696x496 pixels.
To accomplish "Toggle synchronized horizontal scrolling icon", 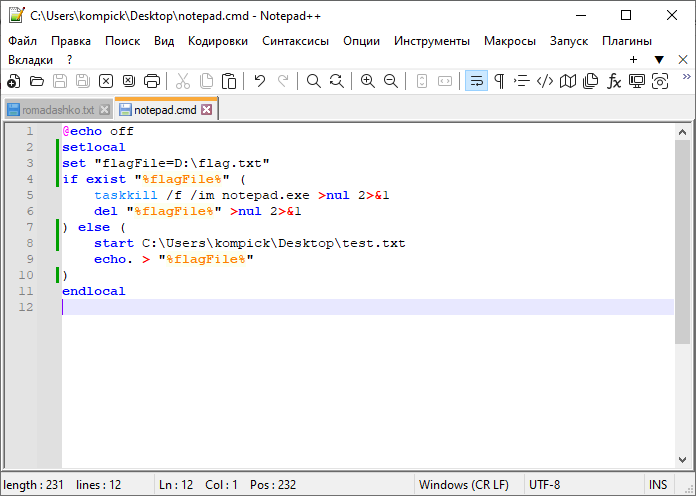I will coord(445,81).
